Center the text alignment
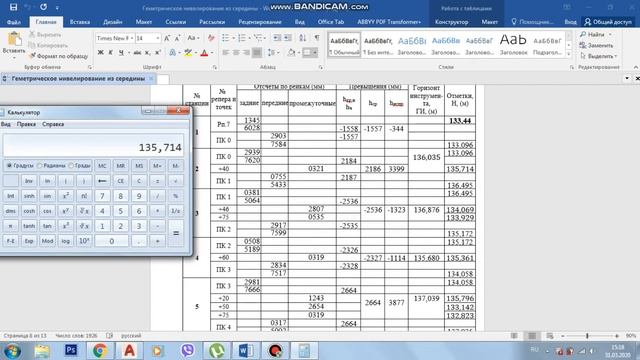640x360 pixels. pos(236,53)
